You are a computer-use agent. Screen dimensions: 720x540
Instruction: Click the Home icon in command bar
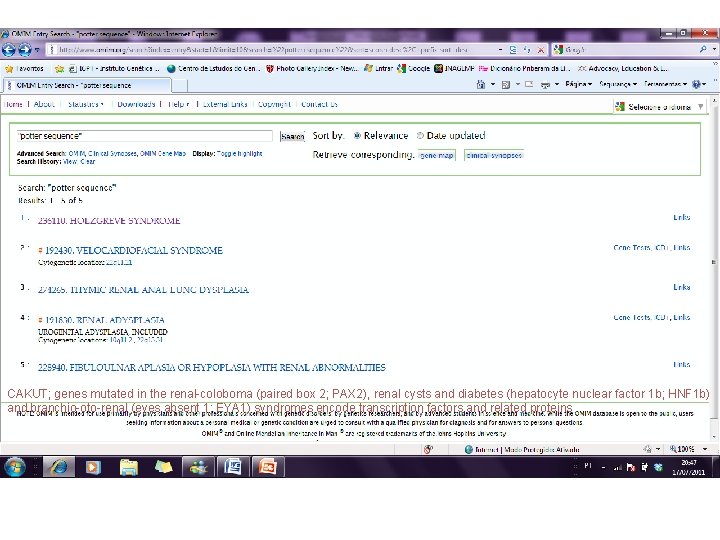[481, 84]
